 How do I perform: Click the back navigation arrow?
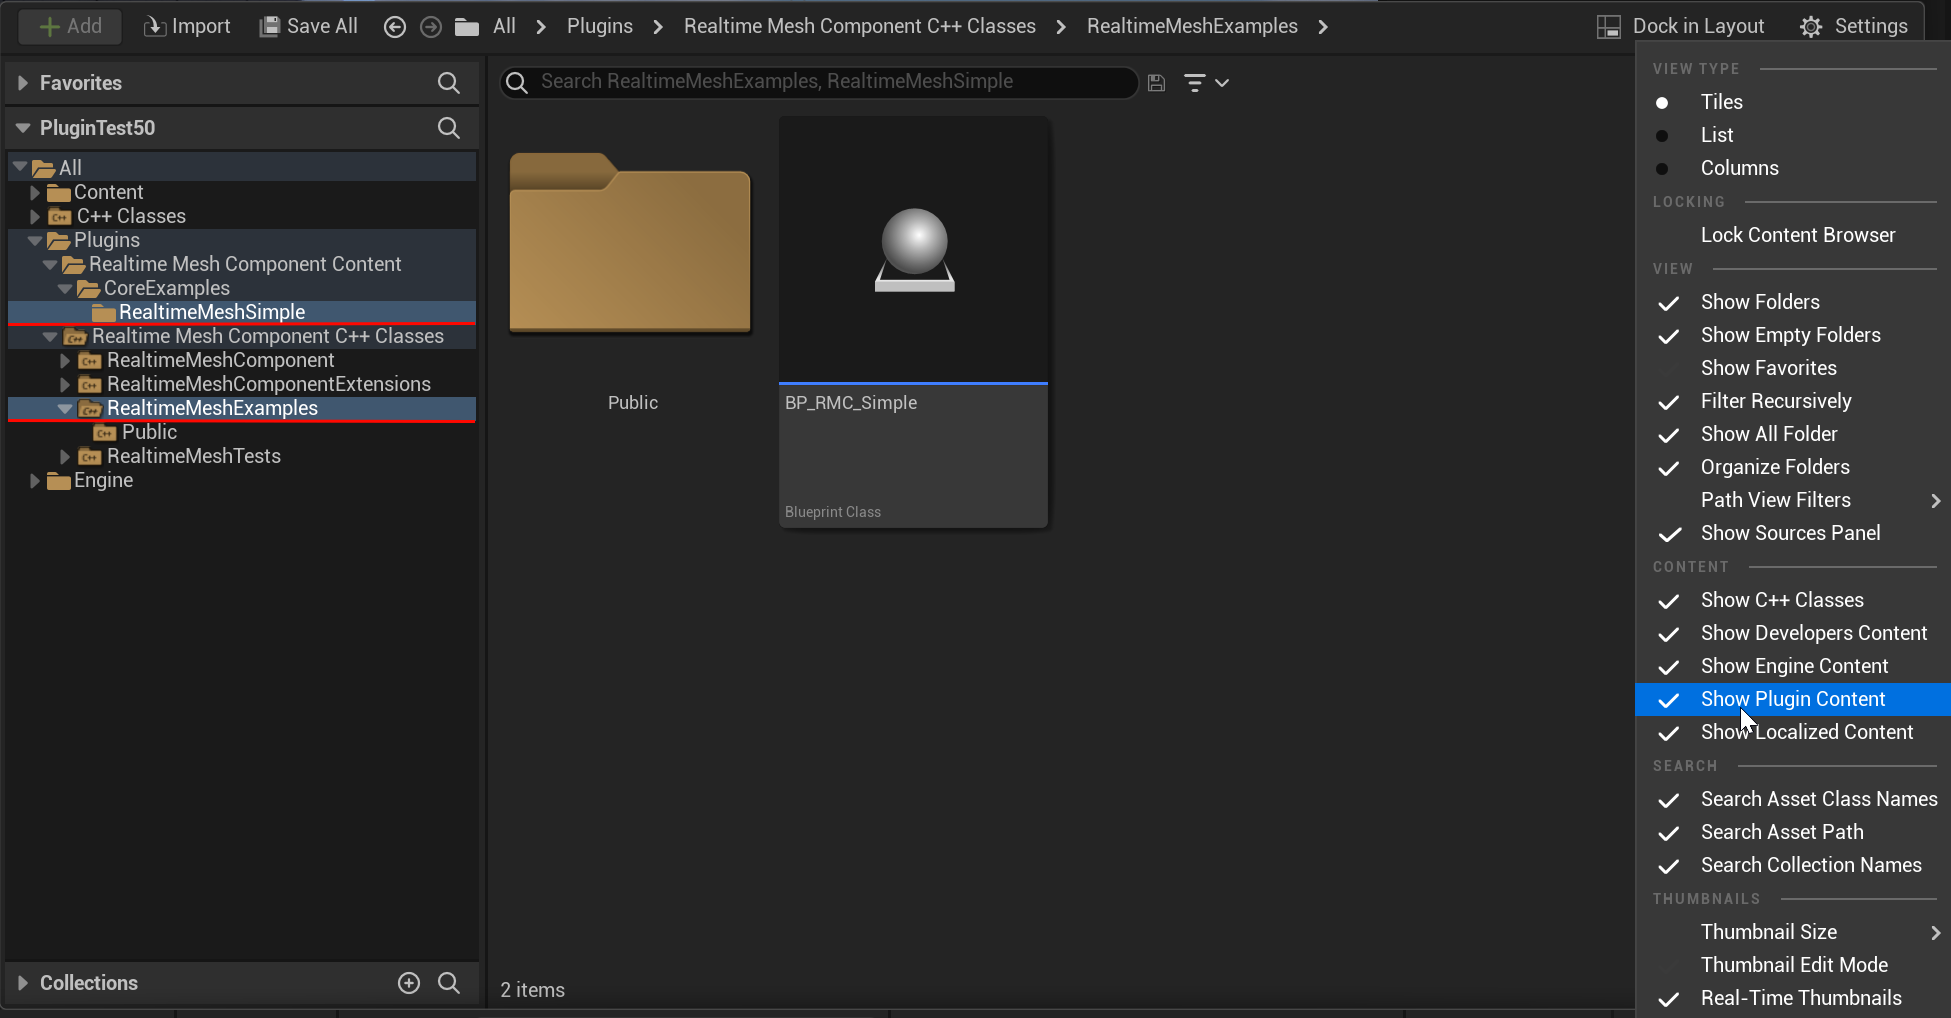[394, 27]
